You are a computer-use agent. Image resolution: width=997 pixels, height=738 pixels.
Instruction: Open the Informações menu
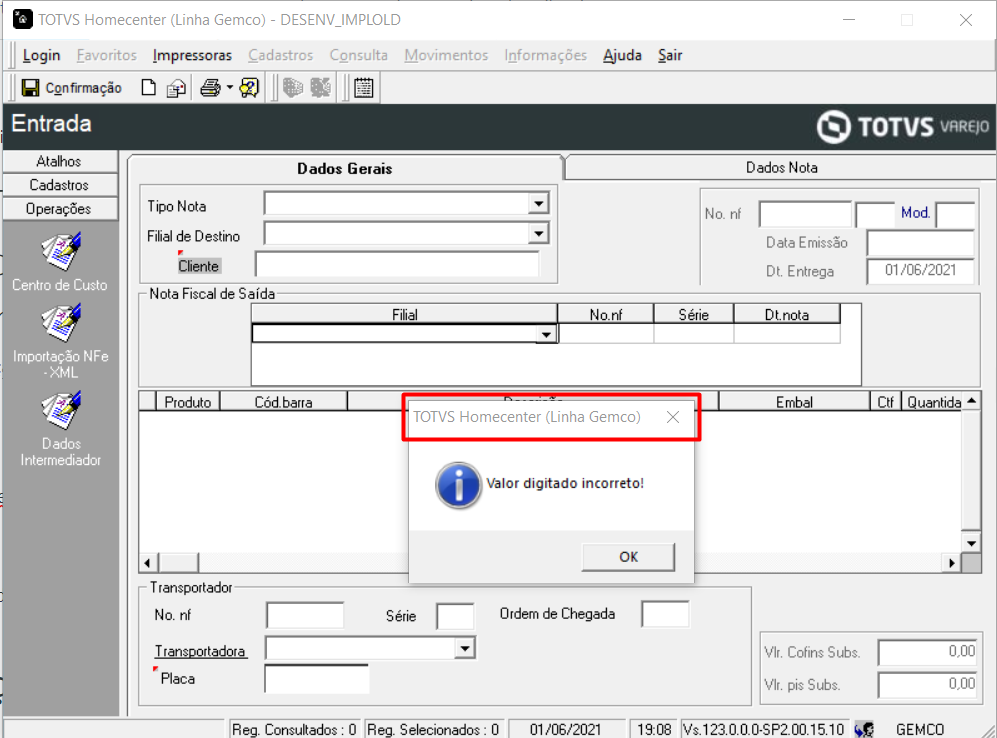coord(545,55)
